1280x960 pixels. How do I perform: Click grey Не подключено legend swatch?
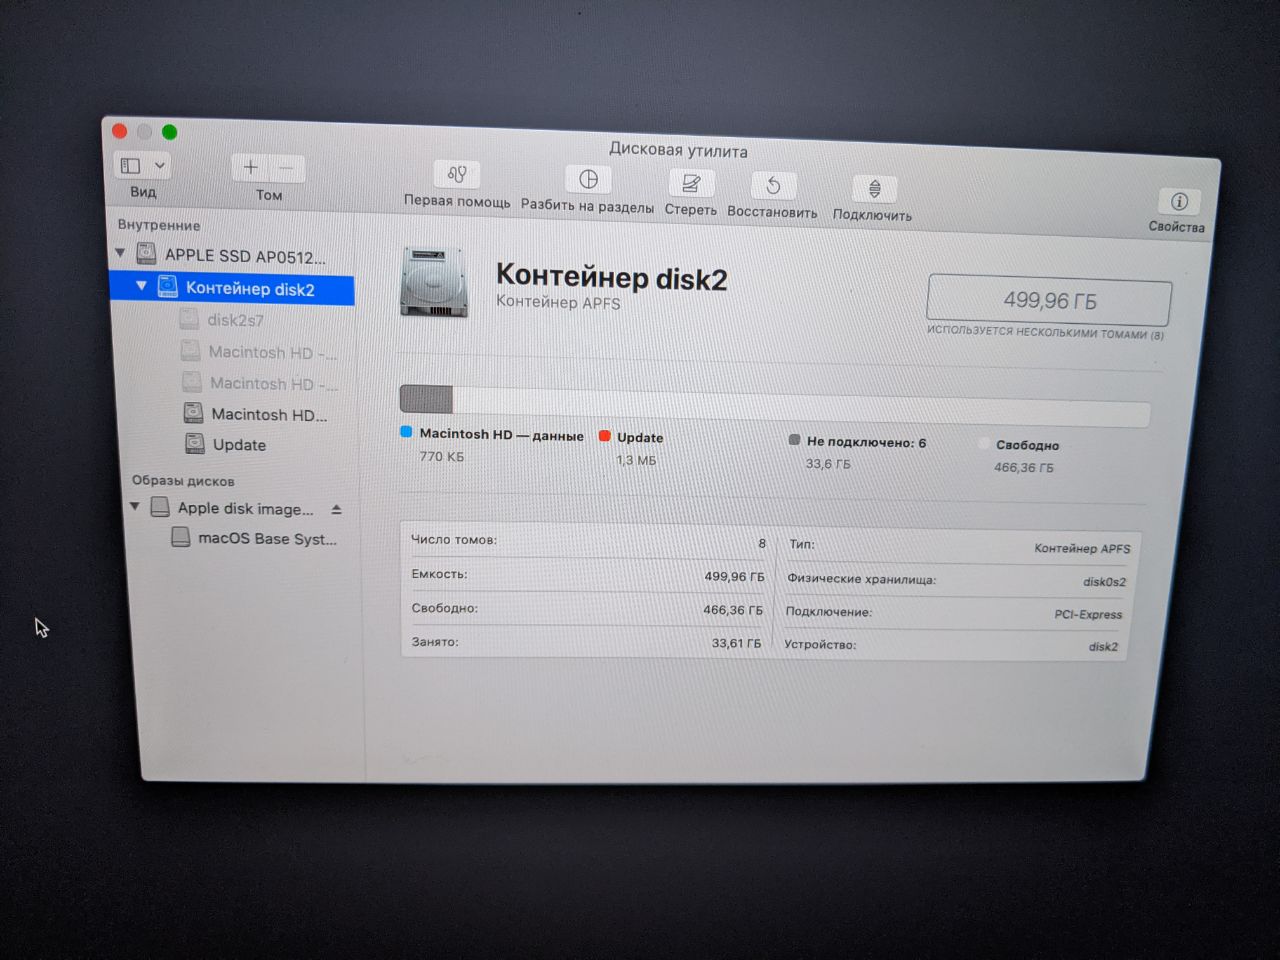[x=794, y=439]
